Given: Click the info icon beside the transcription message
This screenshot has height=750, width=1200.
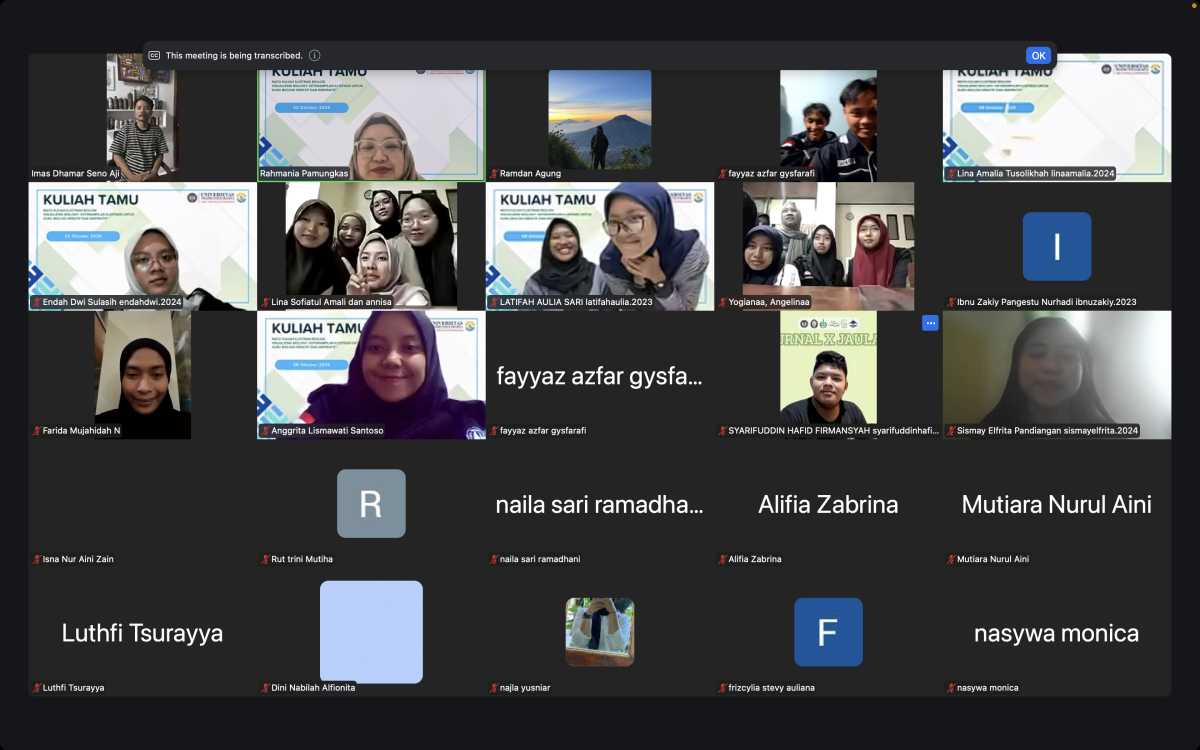Looking at the screenshot, I should pyautogui.click(x=315, y=56).
